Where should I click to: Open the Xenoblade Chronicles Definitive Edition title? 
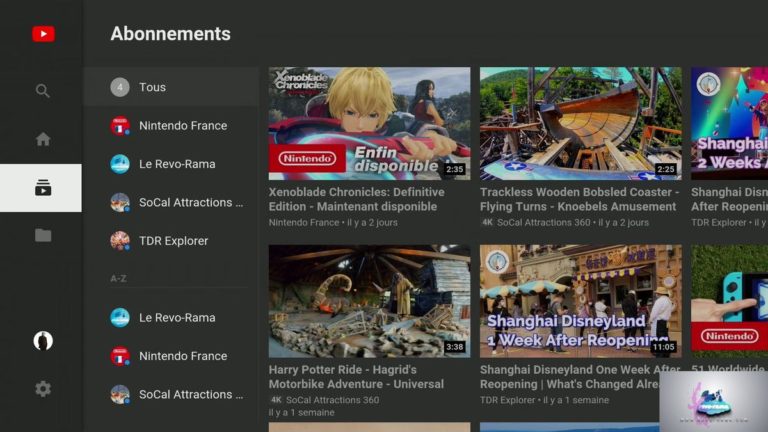coord(356,199)
